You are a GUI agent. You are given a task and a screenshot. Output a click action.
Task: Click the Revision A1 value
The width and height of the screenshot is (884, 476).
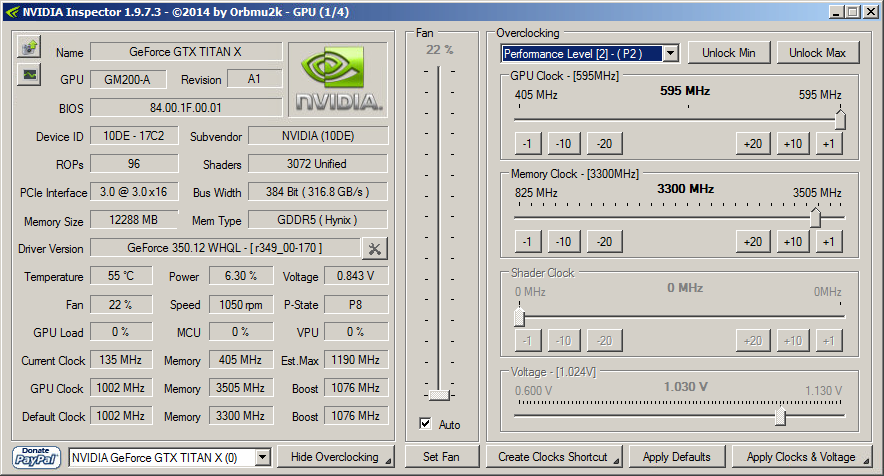(x=254, y=79)
